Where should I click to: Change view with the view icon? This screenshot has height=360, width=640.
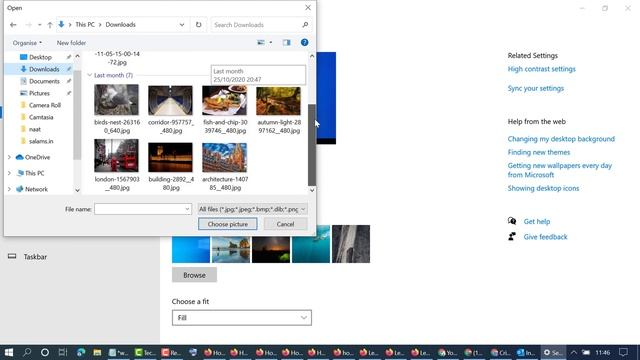pos(261,42)
